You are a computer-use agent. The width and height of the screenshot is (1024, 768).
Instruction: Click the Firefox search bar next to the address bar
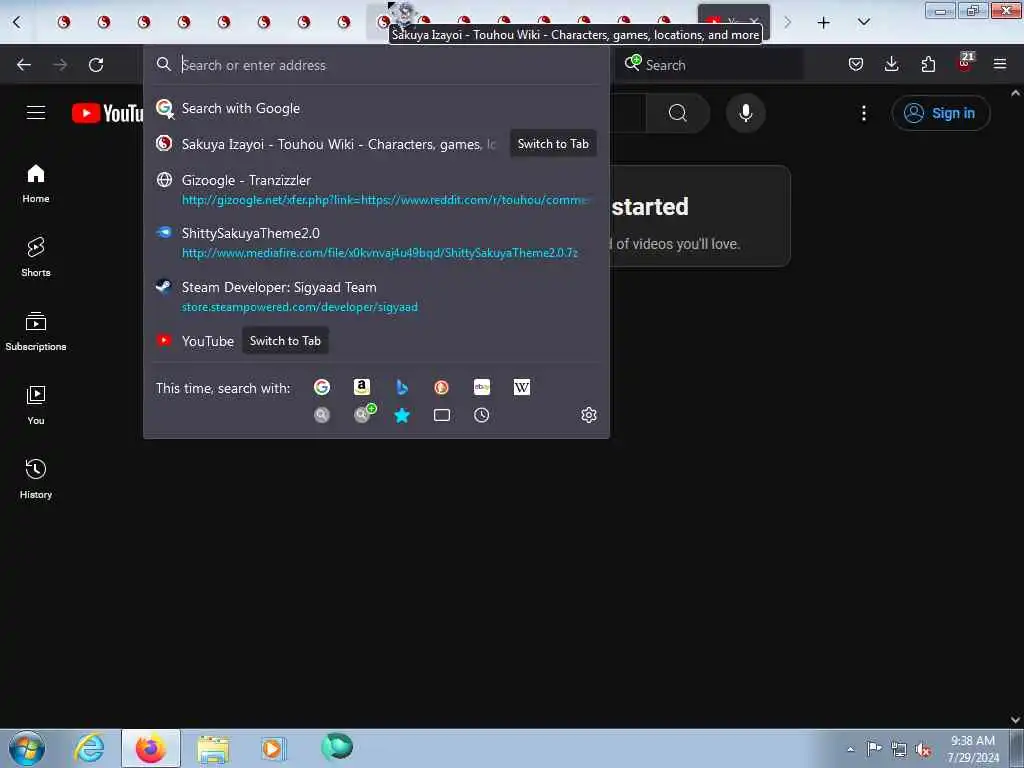(x=709, y=65)
